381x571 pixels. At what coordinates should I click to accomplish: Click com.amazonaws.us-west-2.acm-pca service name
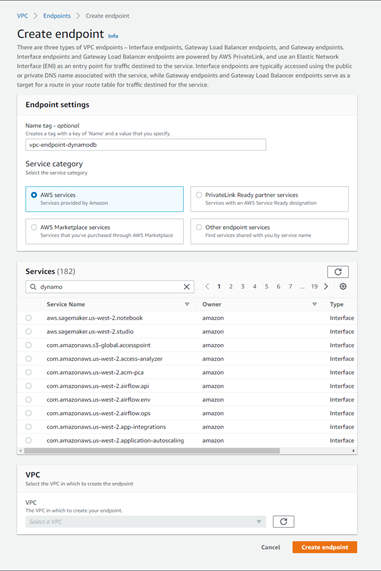[x=95, y=372]
